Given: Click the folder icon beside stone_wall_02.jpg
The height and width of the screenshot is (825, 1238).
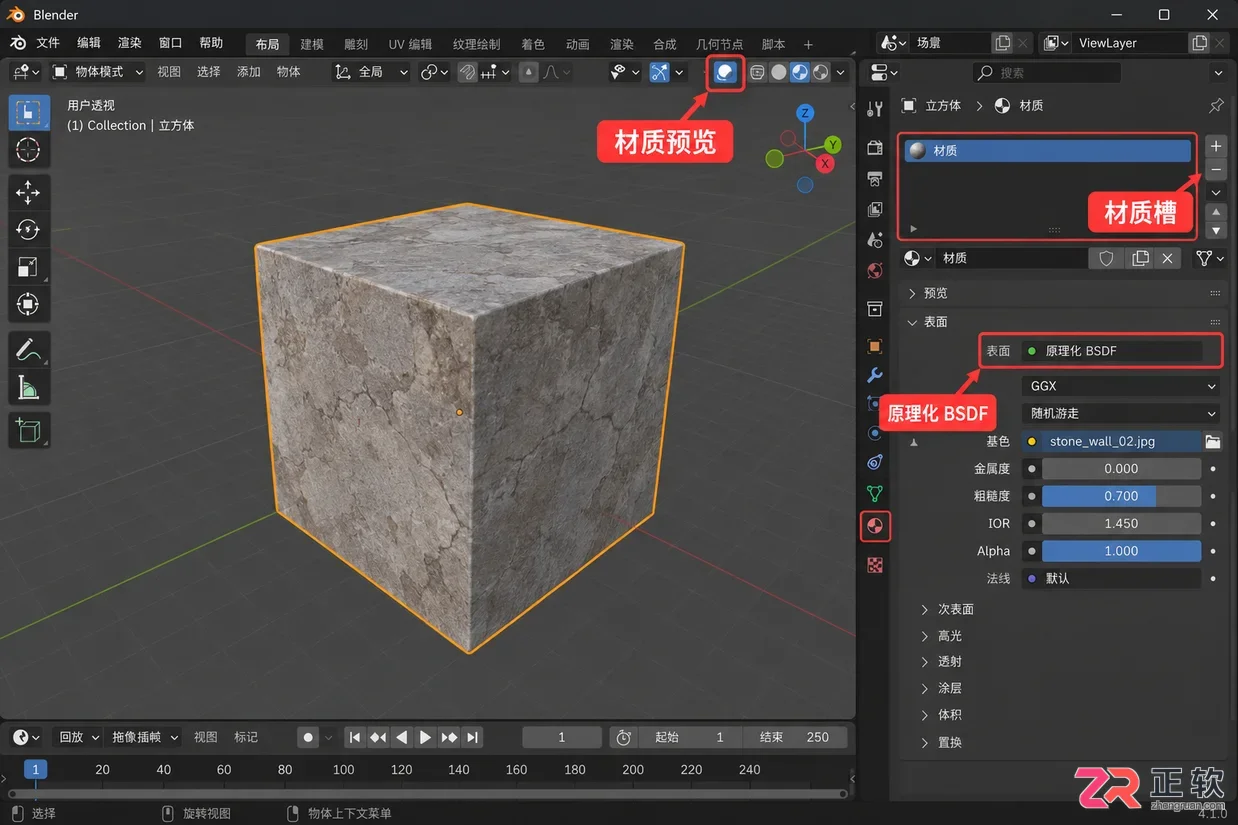Looking at the screenshot, I should point(1213,441).
